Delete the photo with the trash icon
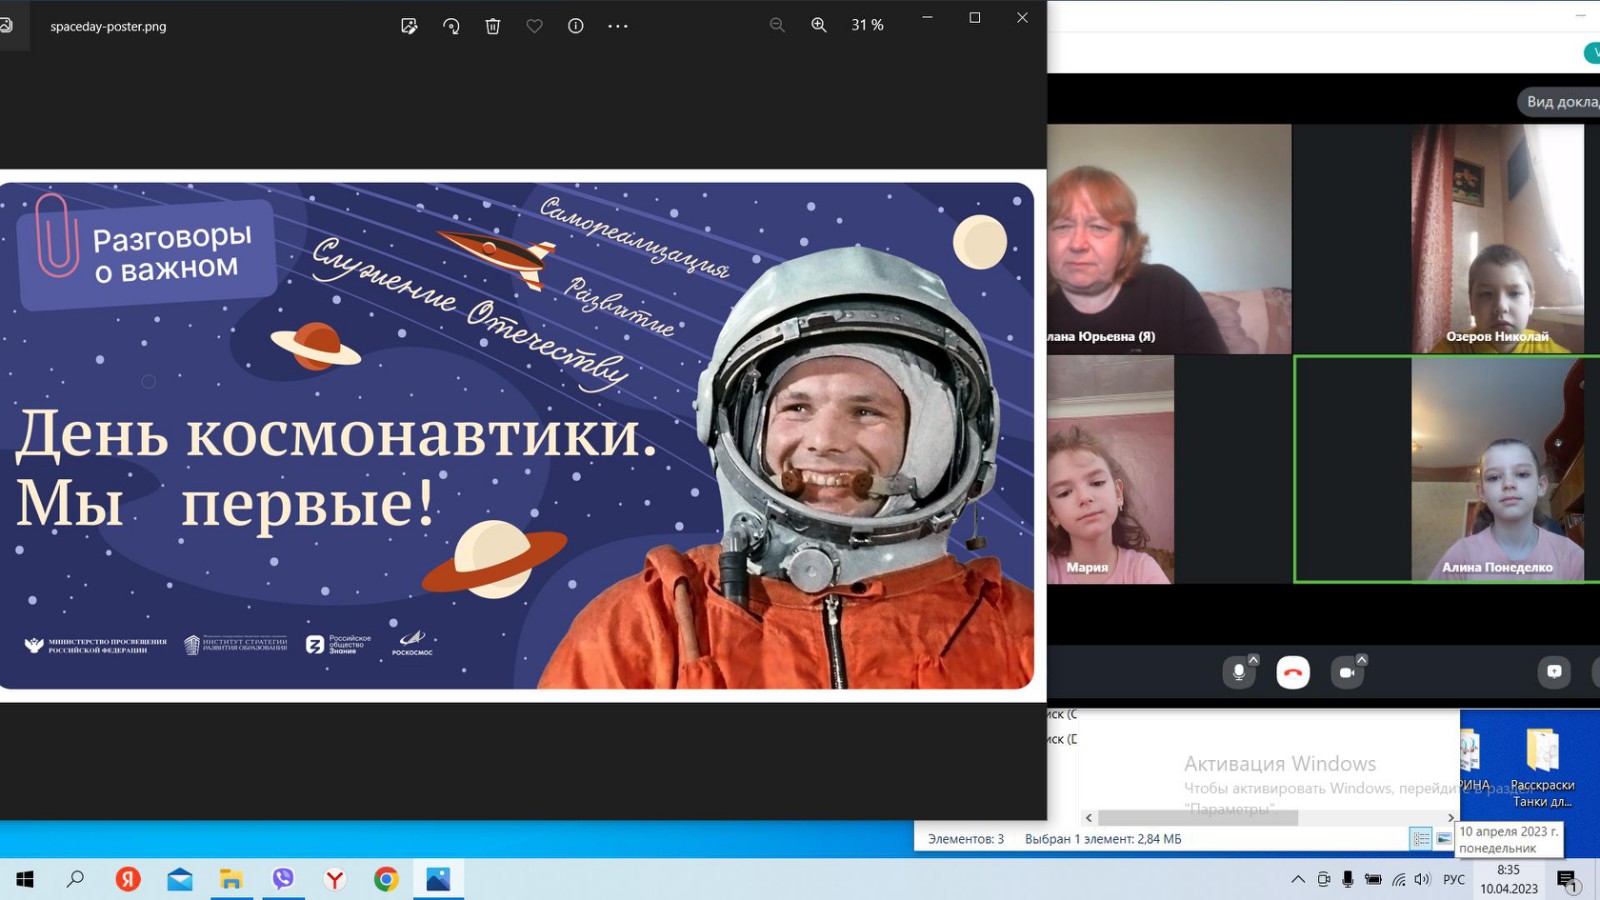 pos(493,26)
